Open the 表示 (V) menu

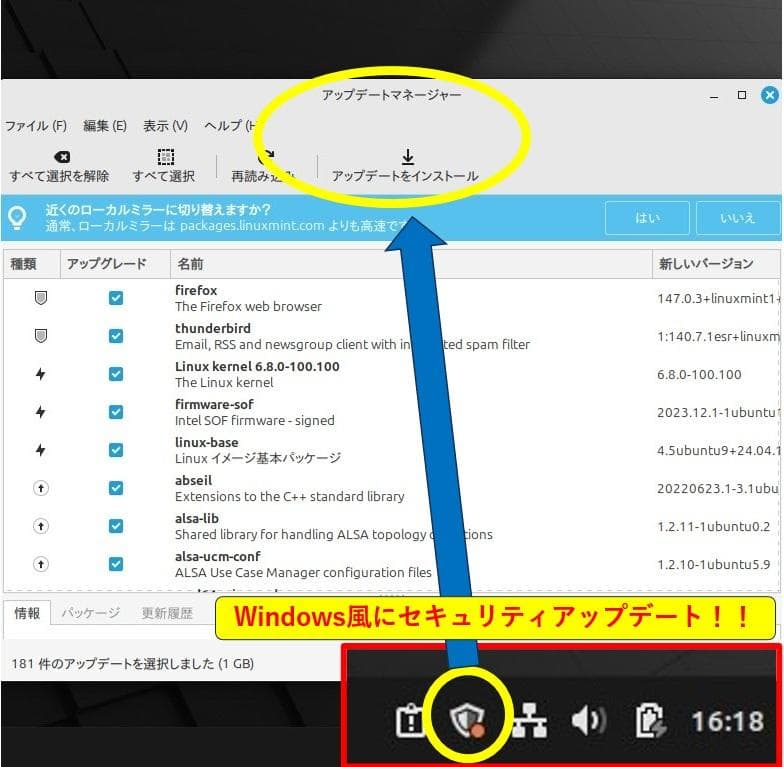(x=166, y=126)
